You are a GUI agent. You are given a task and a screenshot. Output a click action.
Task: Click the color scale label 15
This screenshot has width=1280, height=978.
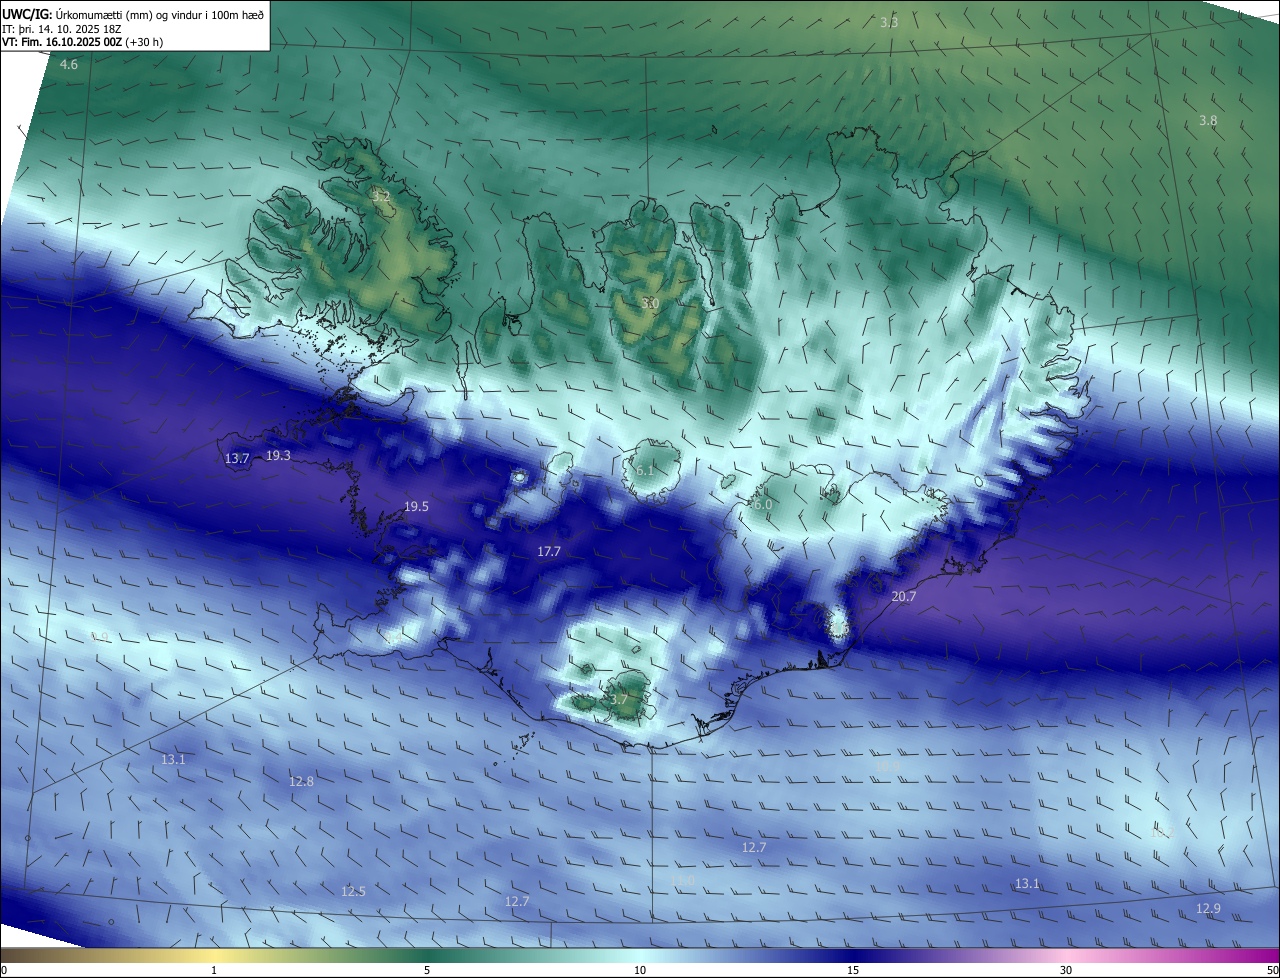[853, 970]
